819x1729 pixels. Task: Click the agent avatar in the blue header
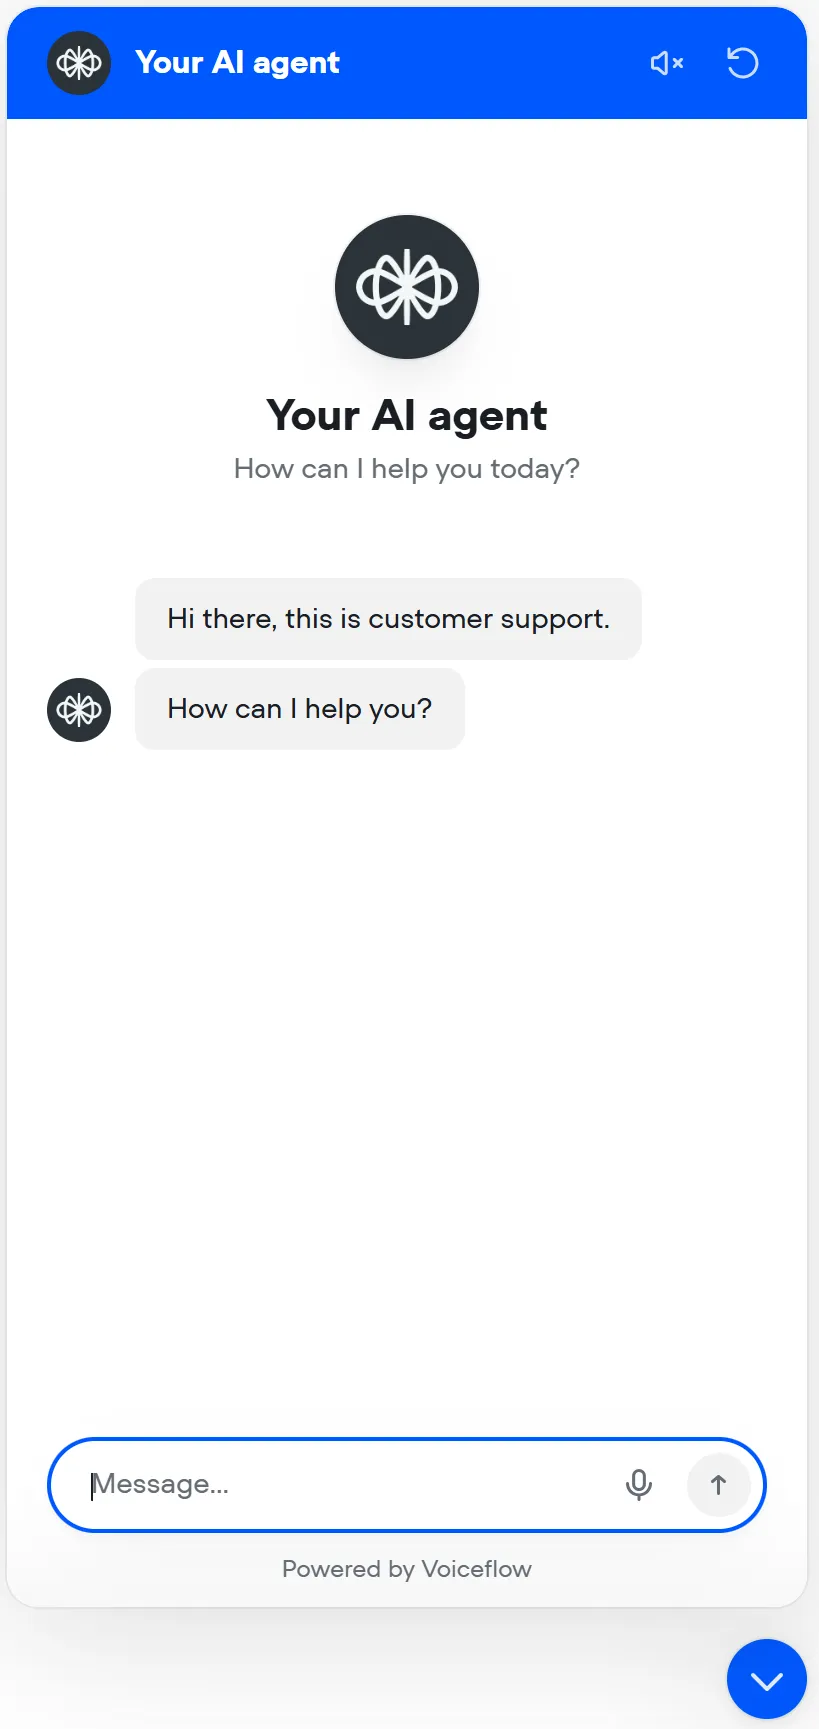click(79, 63)
